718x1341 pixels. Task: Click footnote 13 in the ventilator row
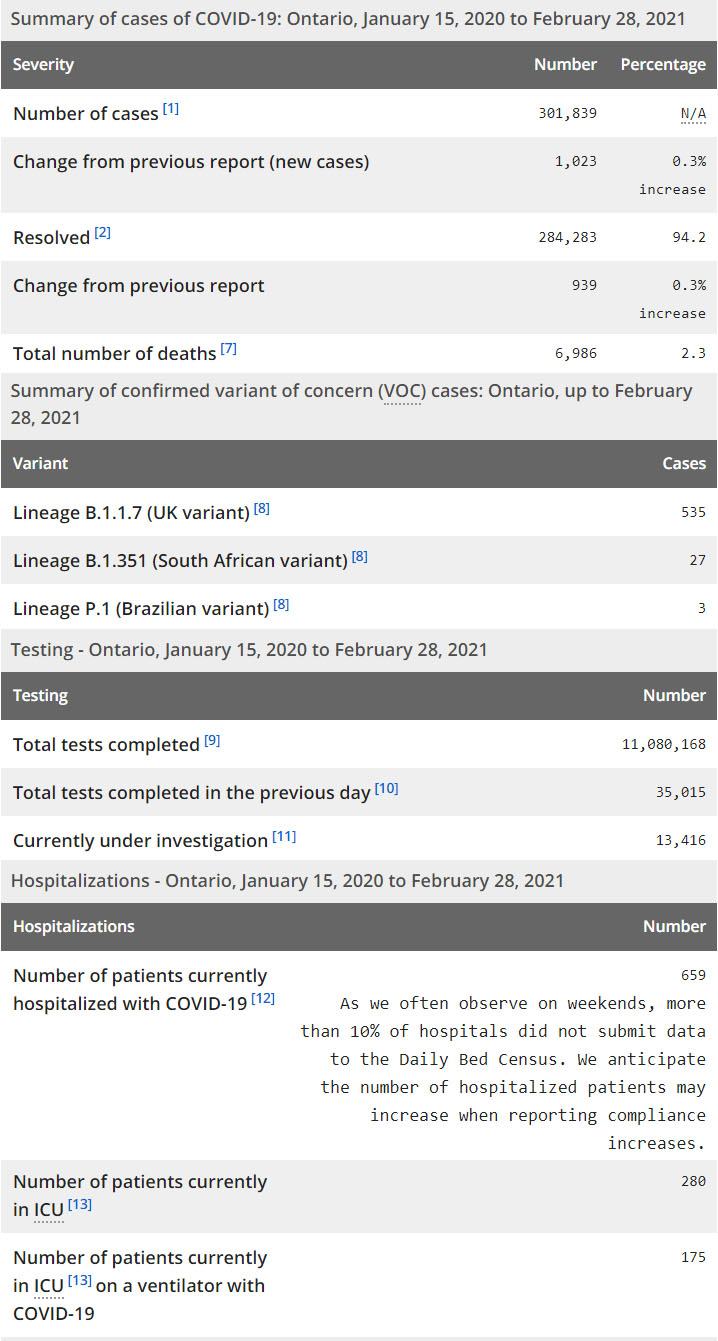coord(80,1280)
